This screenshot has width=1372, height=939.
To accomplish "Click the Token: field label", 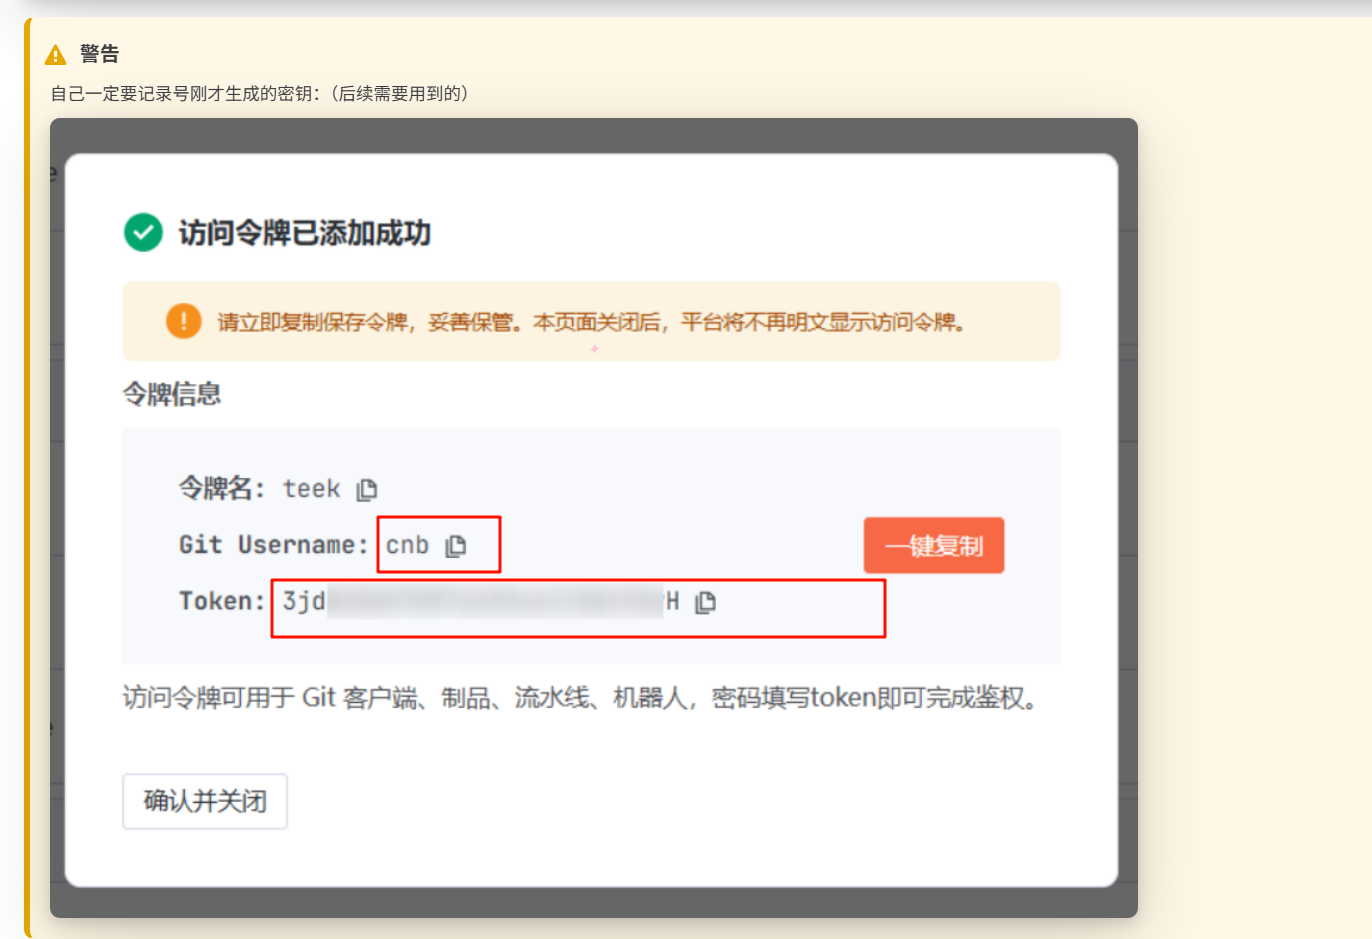I will coord(222,601).
